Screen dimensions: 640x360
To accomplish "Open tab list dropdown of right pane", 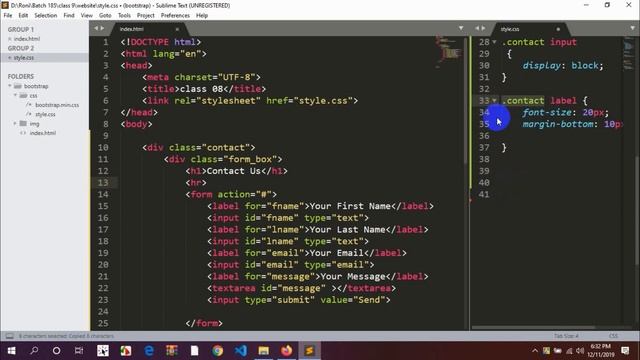I will (632, 28).
